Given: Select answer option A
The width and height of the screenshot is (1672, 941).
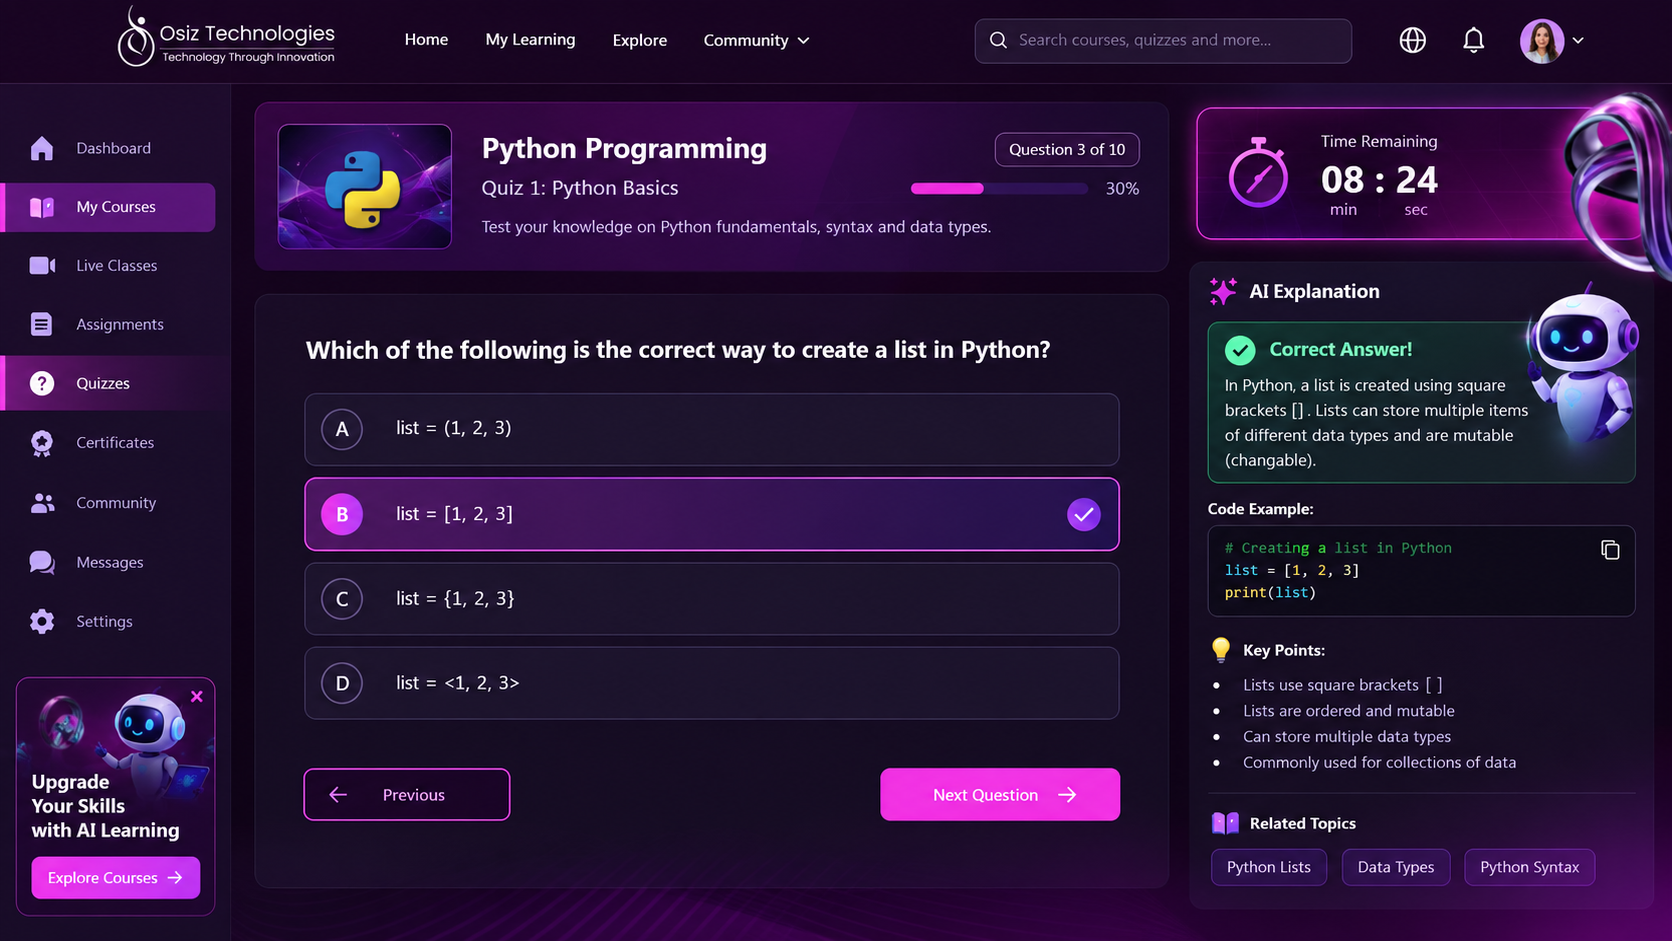Looking at the screenshot, I should point(711,429).
